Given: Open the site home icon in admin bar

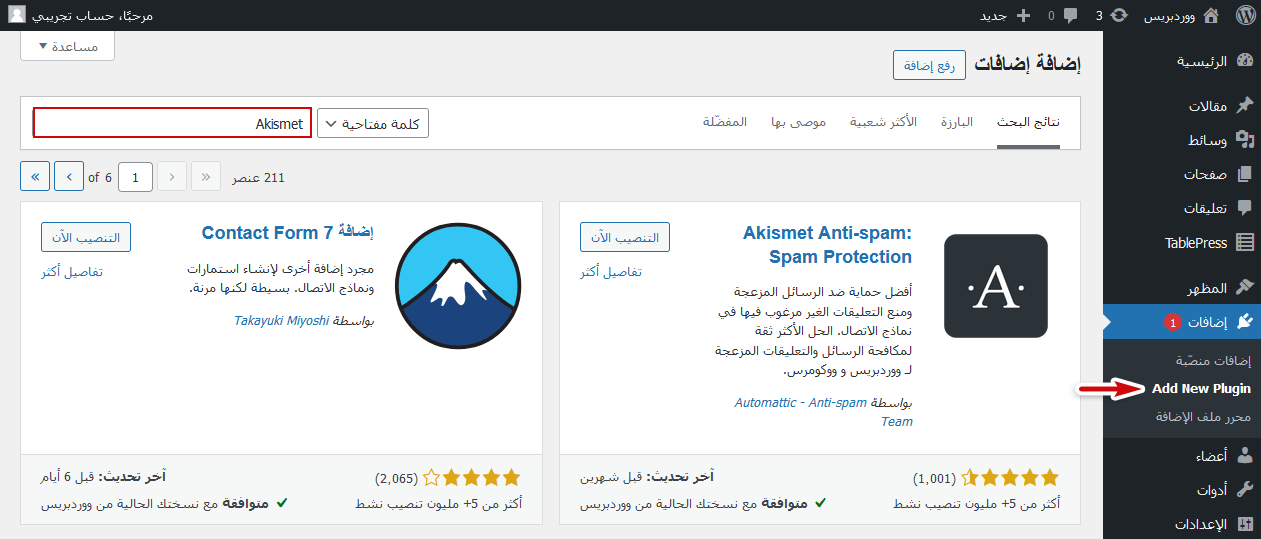Looking at the screenshot, I should [1211, 15].
